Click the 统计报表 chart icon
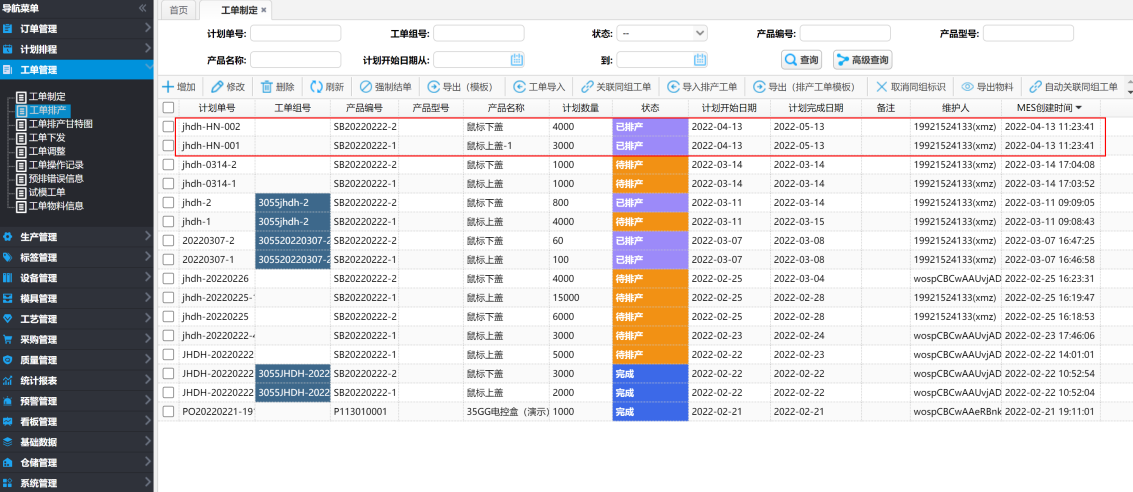 [x=8, y=380]
